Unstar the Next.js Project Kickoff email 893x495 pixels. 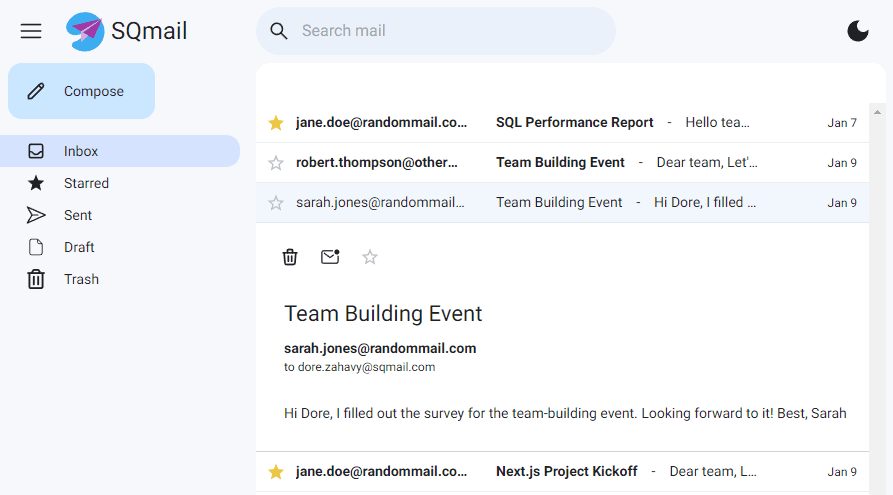[276, 472]
